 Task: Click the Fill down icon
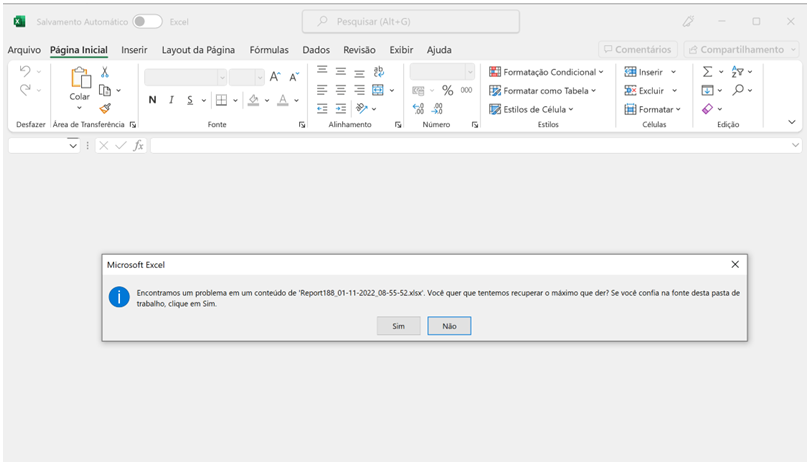tap(707, 90)
